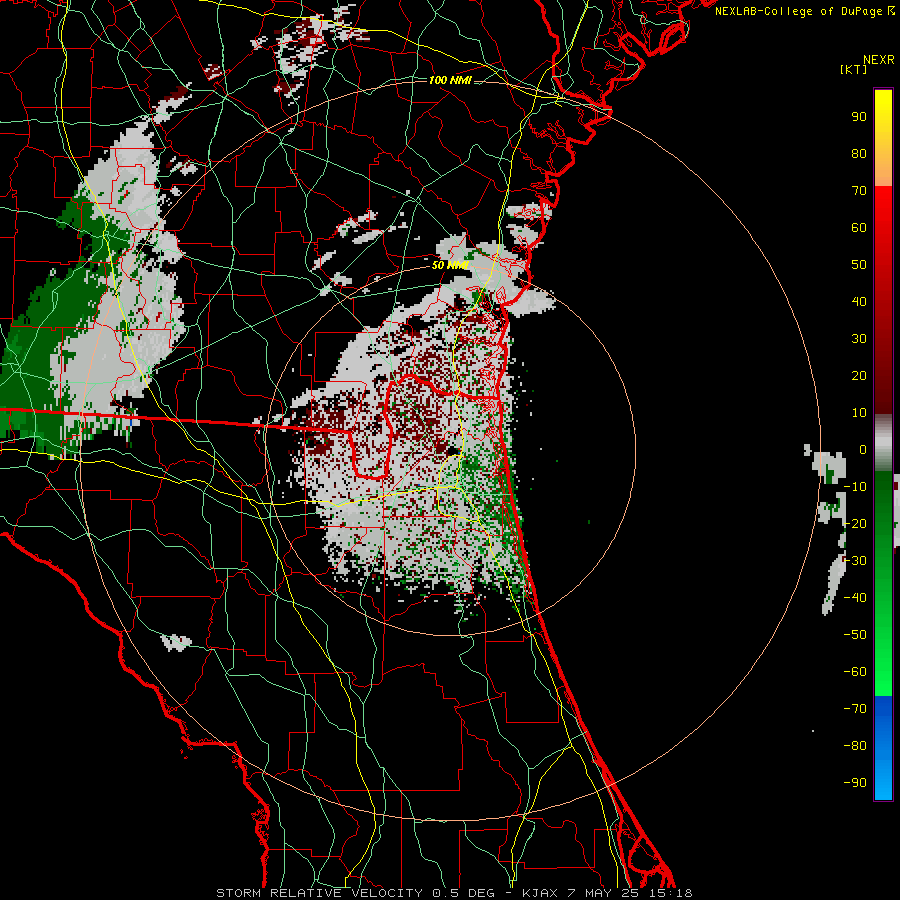Click the yellow top segment of color bar
The image size is (900, 900).
click(883, 138)
